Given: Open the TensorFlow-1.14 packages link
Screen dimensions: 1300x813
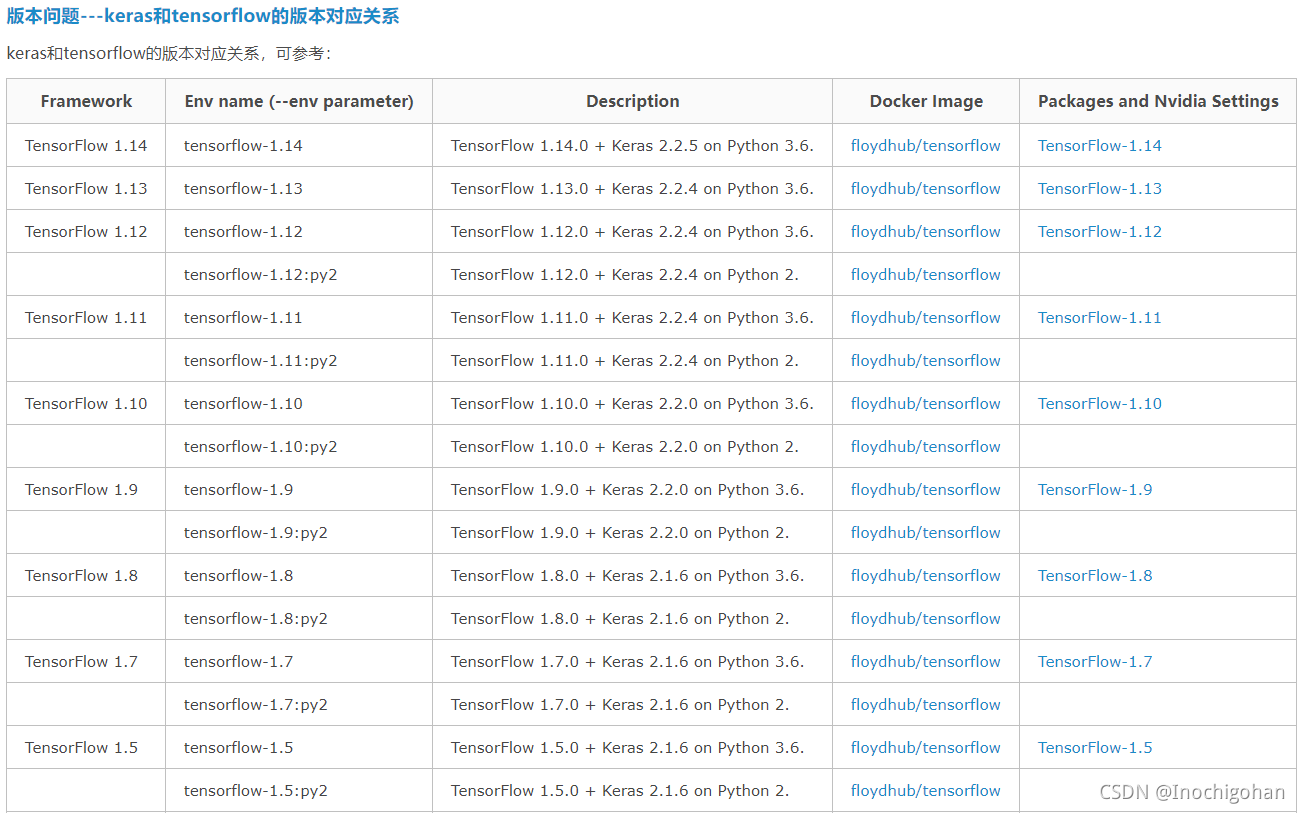Looking at the screenshot, I should click(1099, 145).
